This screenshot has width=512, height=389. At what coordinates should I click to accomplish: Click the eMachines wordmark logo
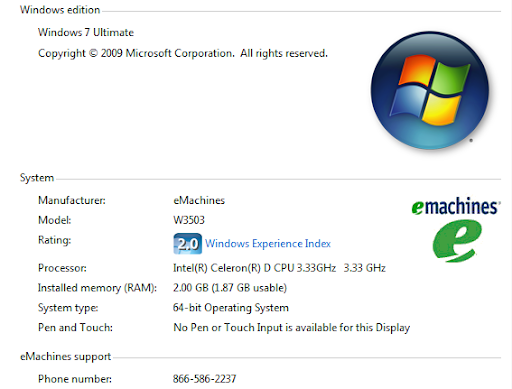tap(456, 206)
